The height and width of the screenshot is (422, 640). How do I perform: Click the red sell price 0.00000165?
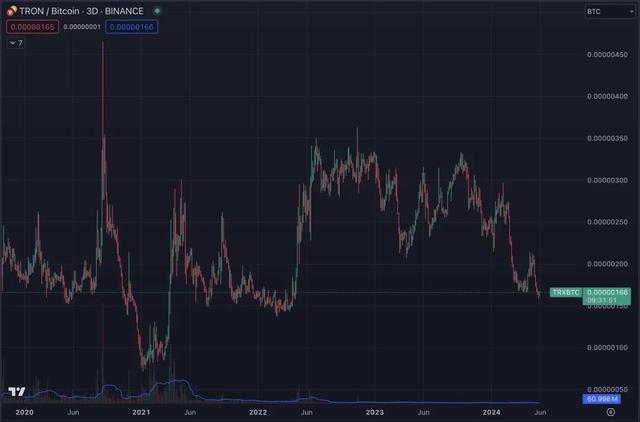(32, 27)
